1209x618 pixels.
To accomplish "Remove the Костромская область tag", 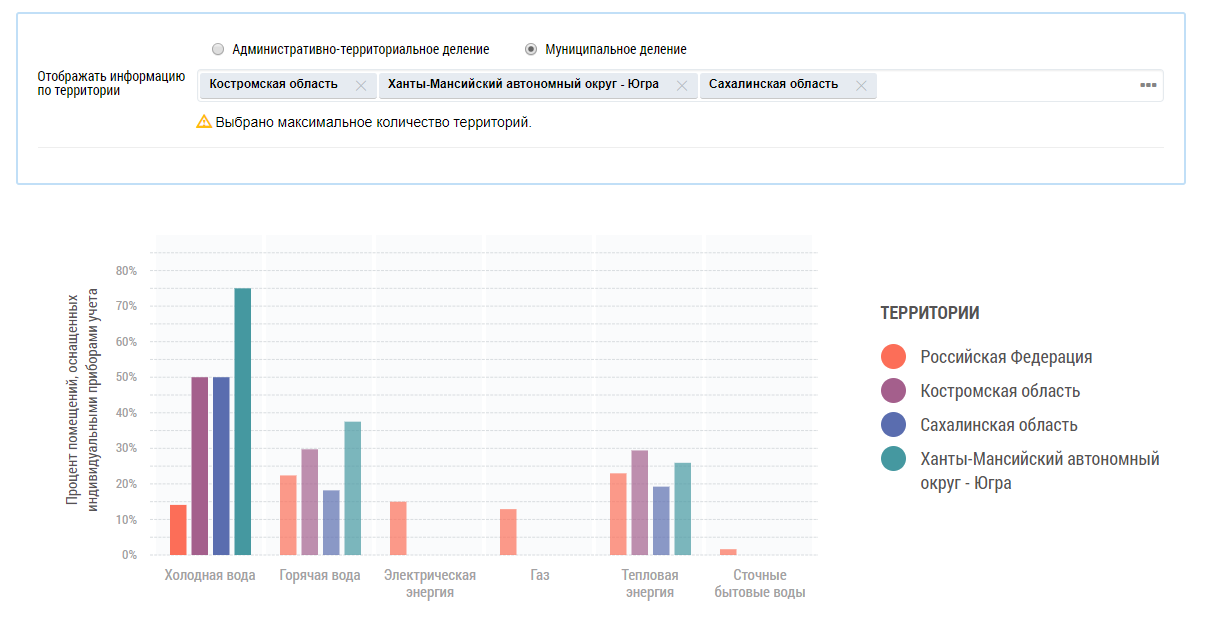I will pos(361,86).
